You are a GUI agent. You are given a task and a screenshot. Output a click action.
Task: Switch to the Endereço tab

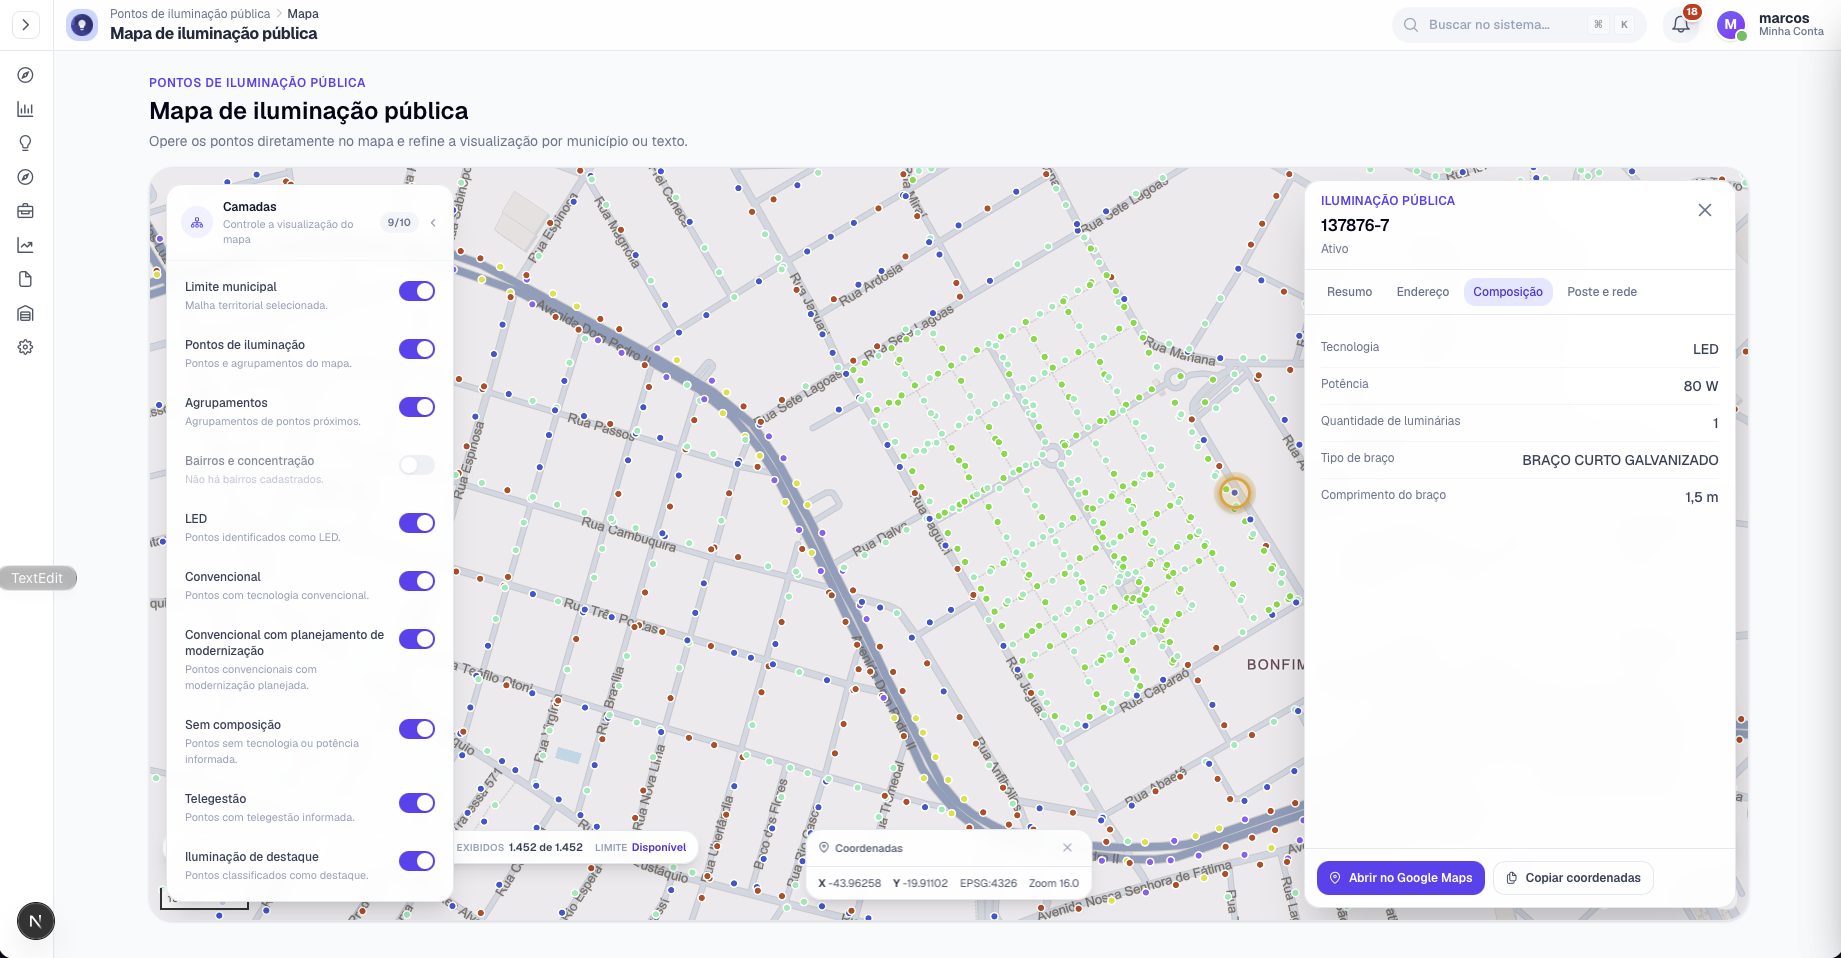coord(1422,292)
